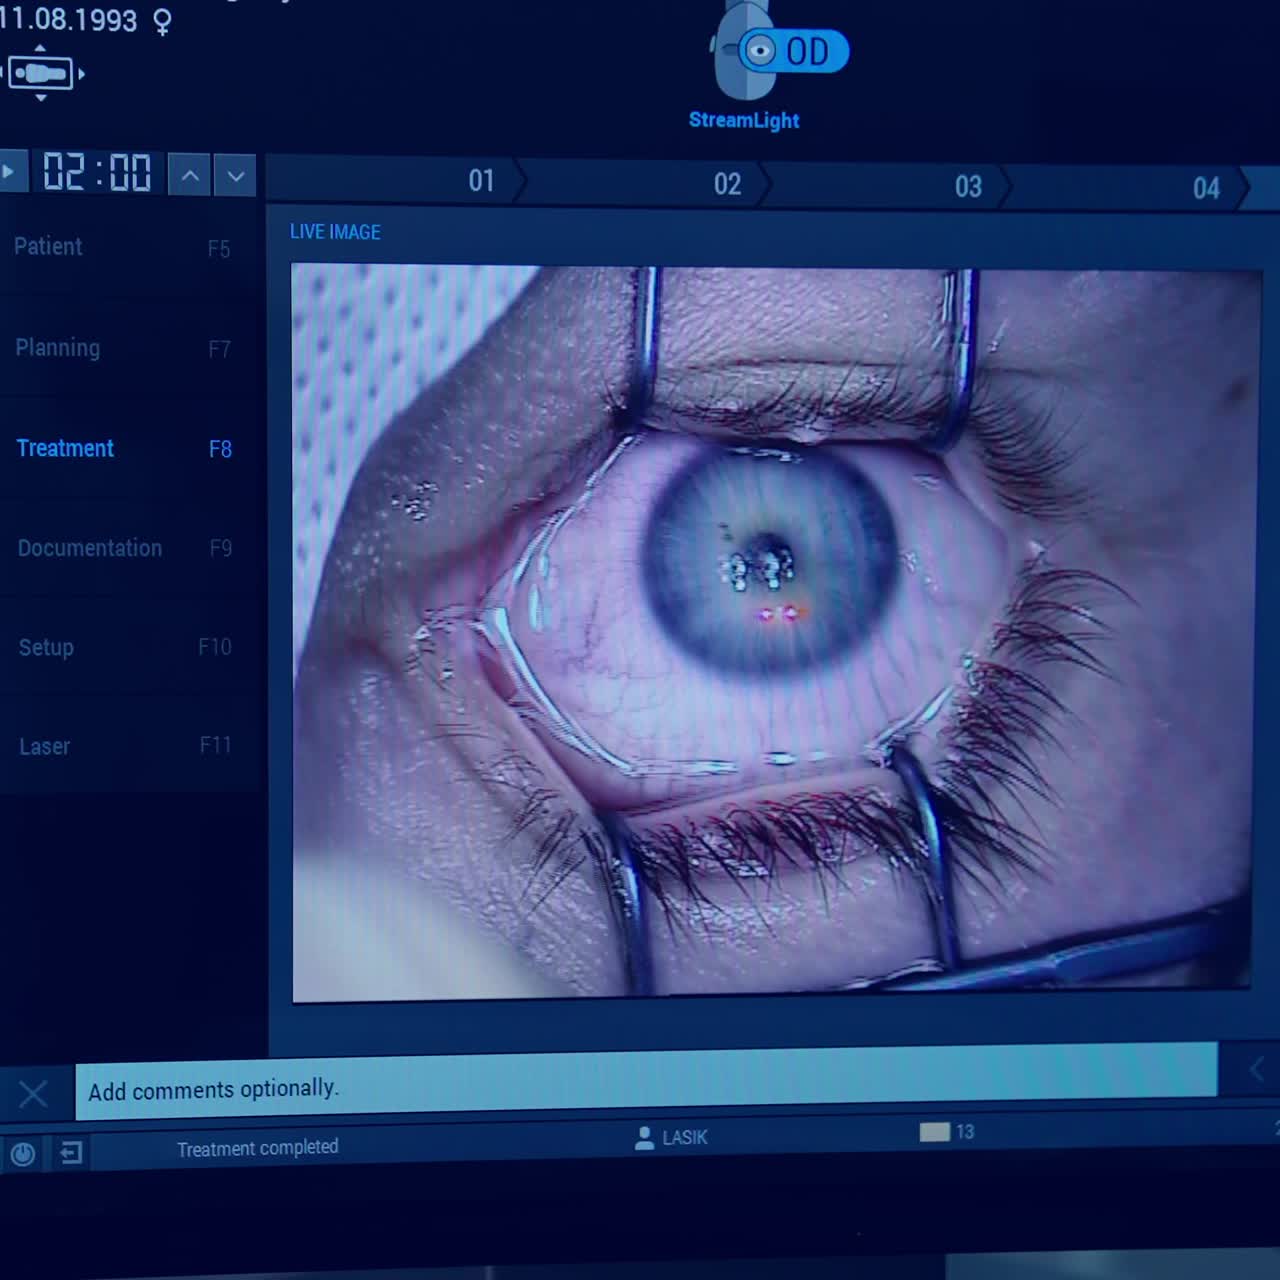Click the logout exit icon in status bar
The height and width of the screenshot is (1280, 1280).
click(70, 1153)
